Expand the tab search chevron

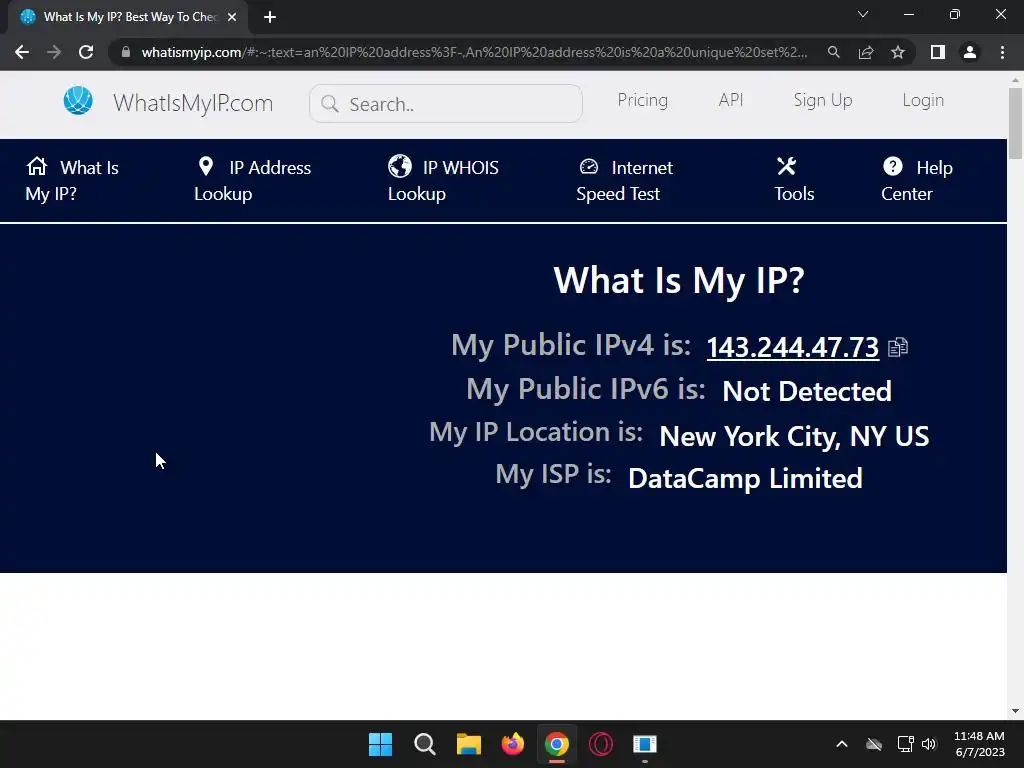point(863,14)
